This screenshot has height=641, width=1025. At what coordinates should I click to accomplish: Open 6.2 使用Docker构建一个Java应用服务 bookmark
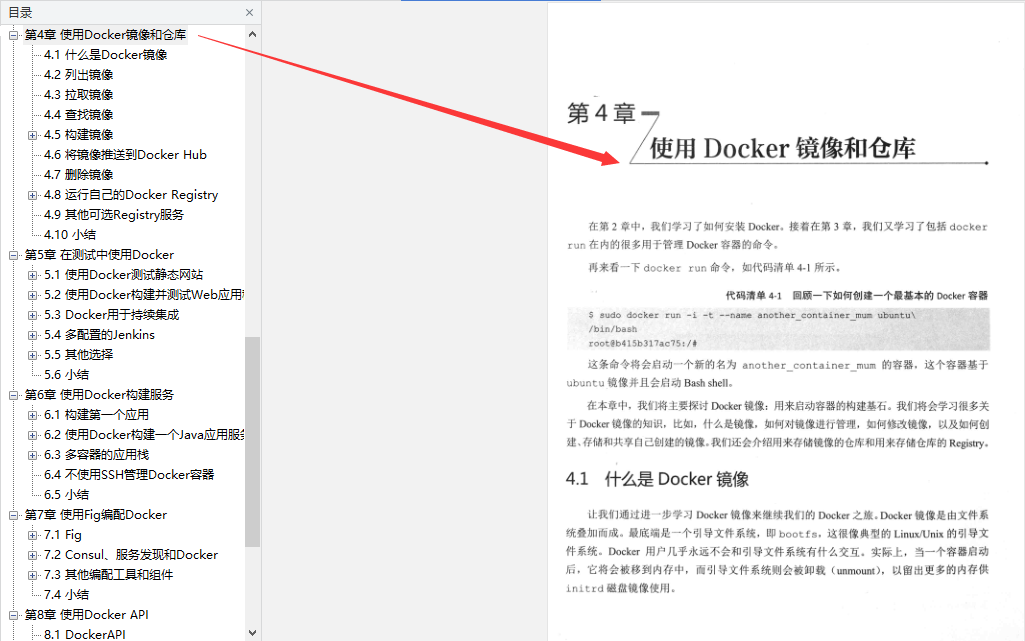144,435
